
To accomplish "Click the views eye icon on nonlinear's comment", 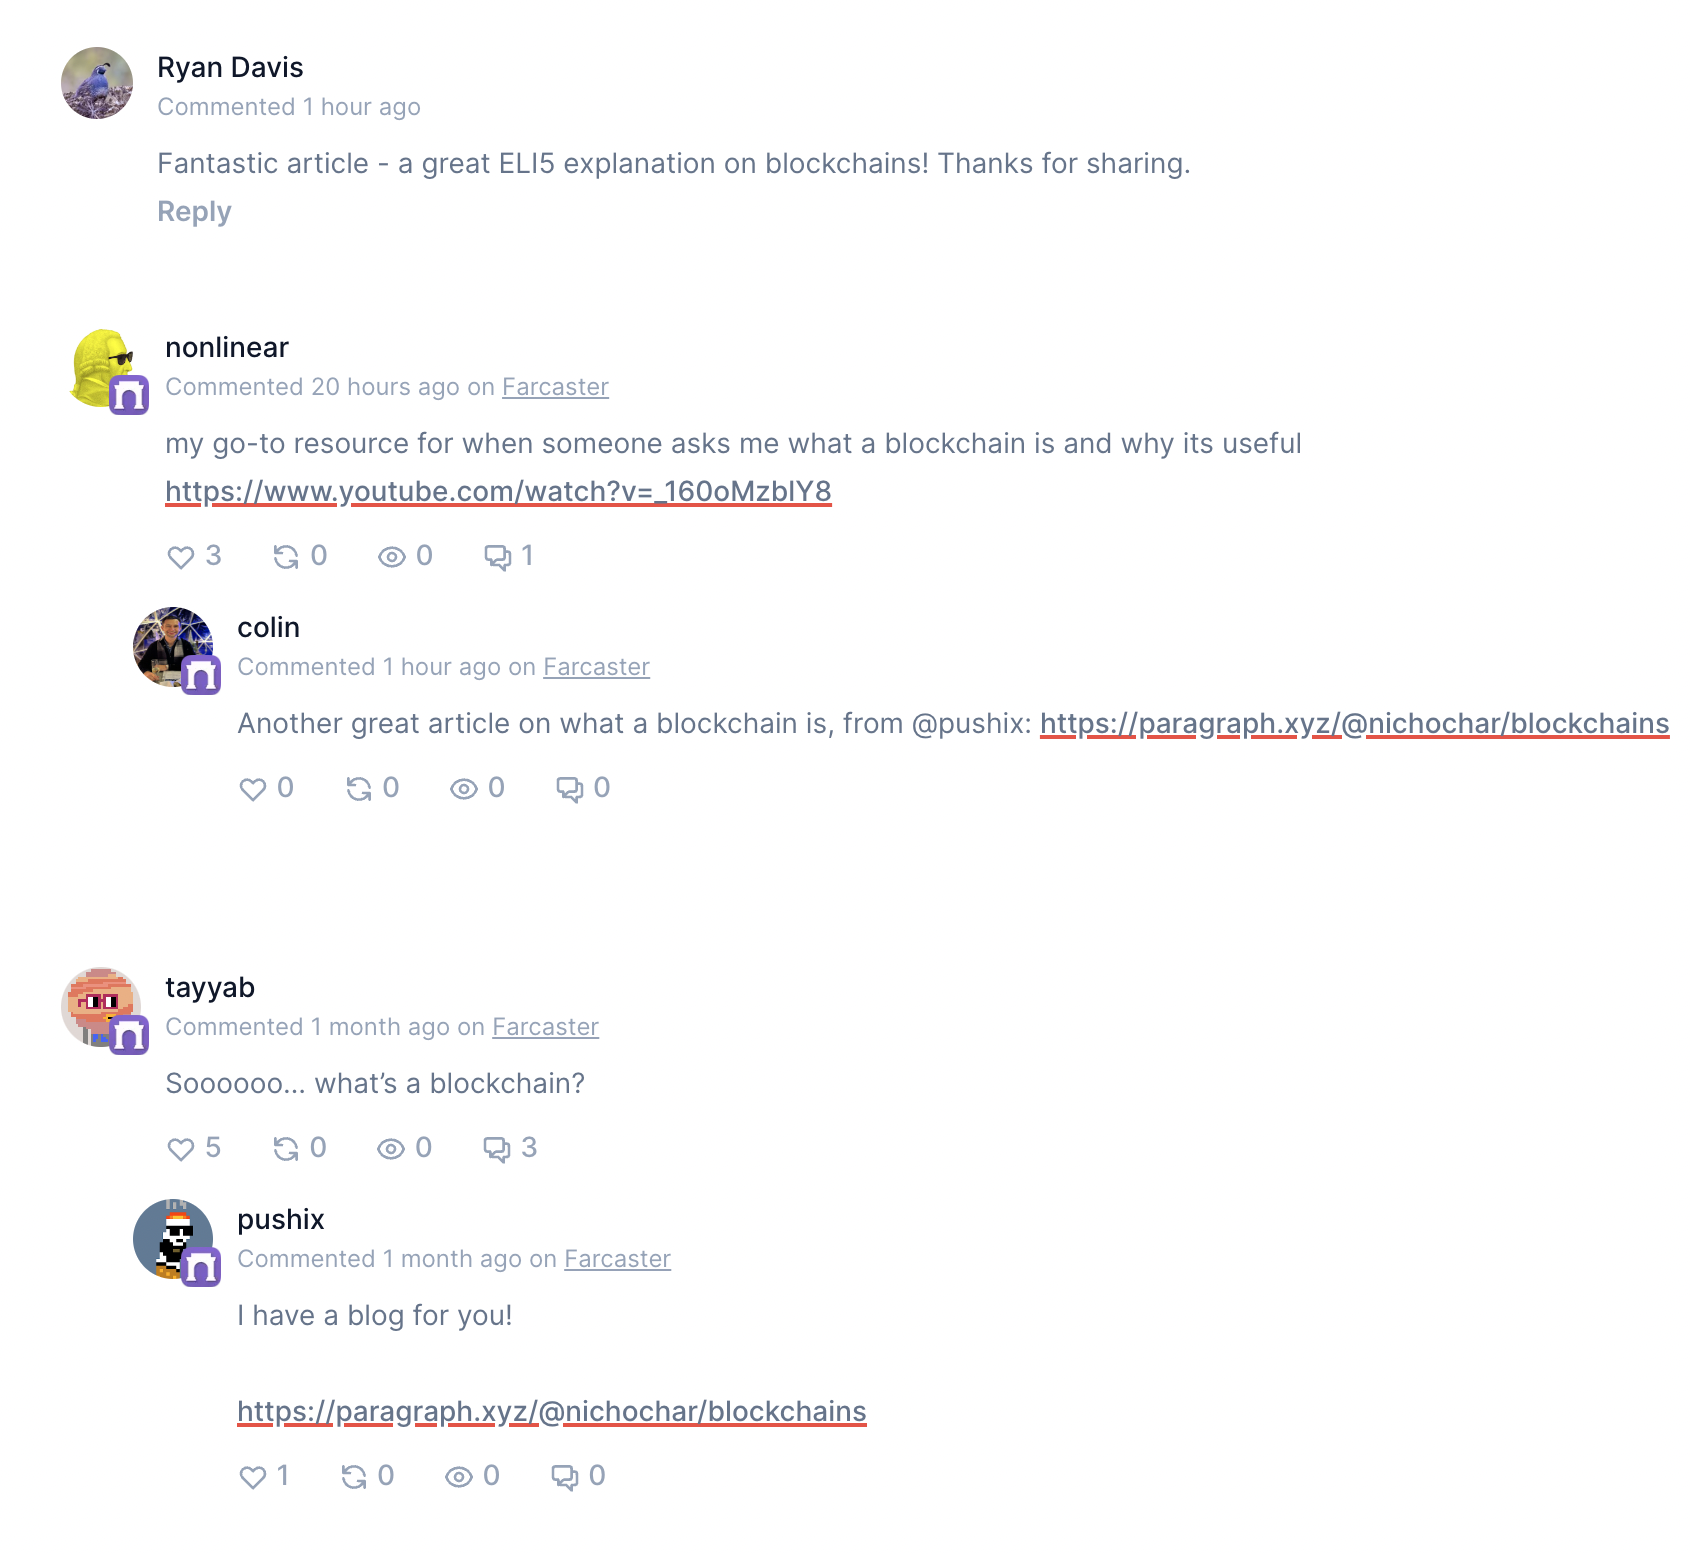I will (391, 557).
